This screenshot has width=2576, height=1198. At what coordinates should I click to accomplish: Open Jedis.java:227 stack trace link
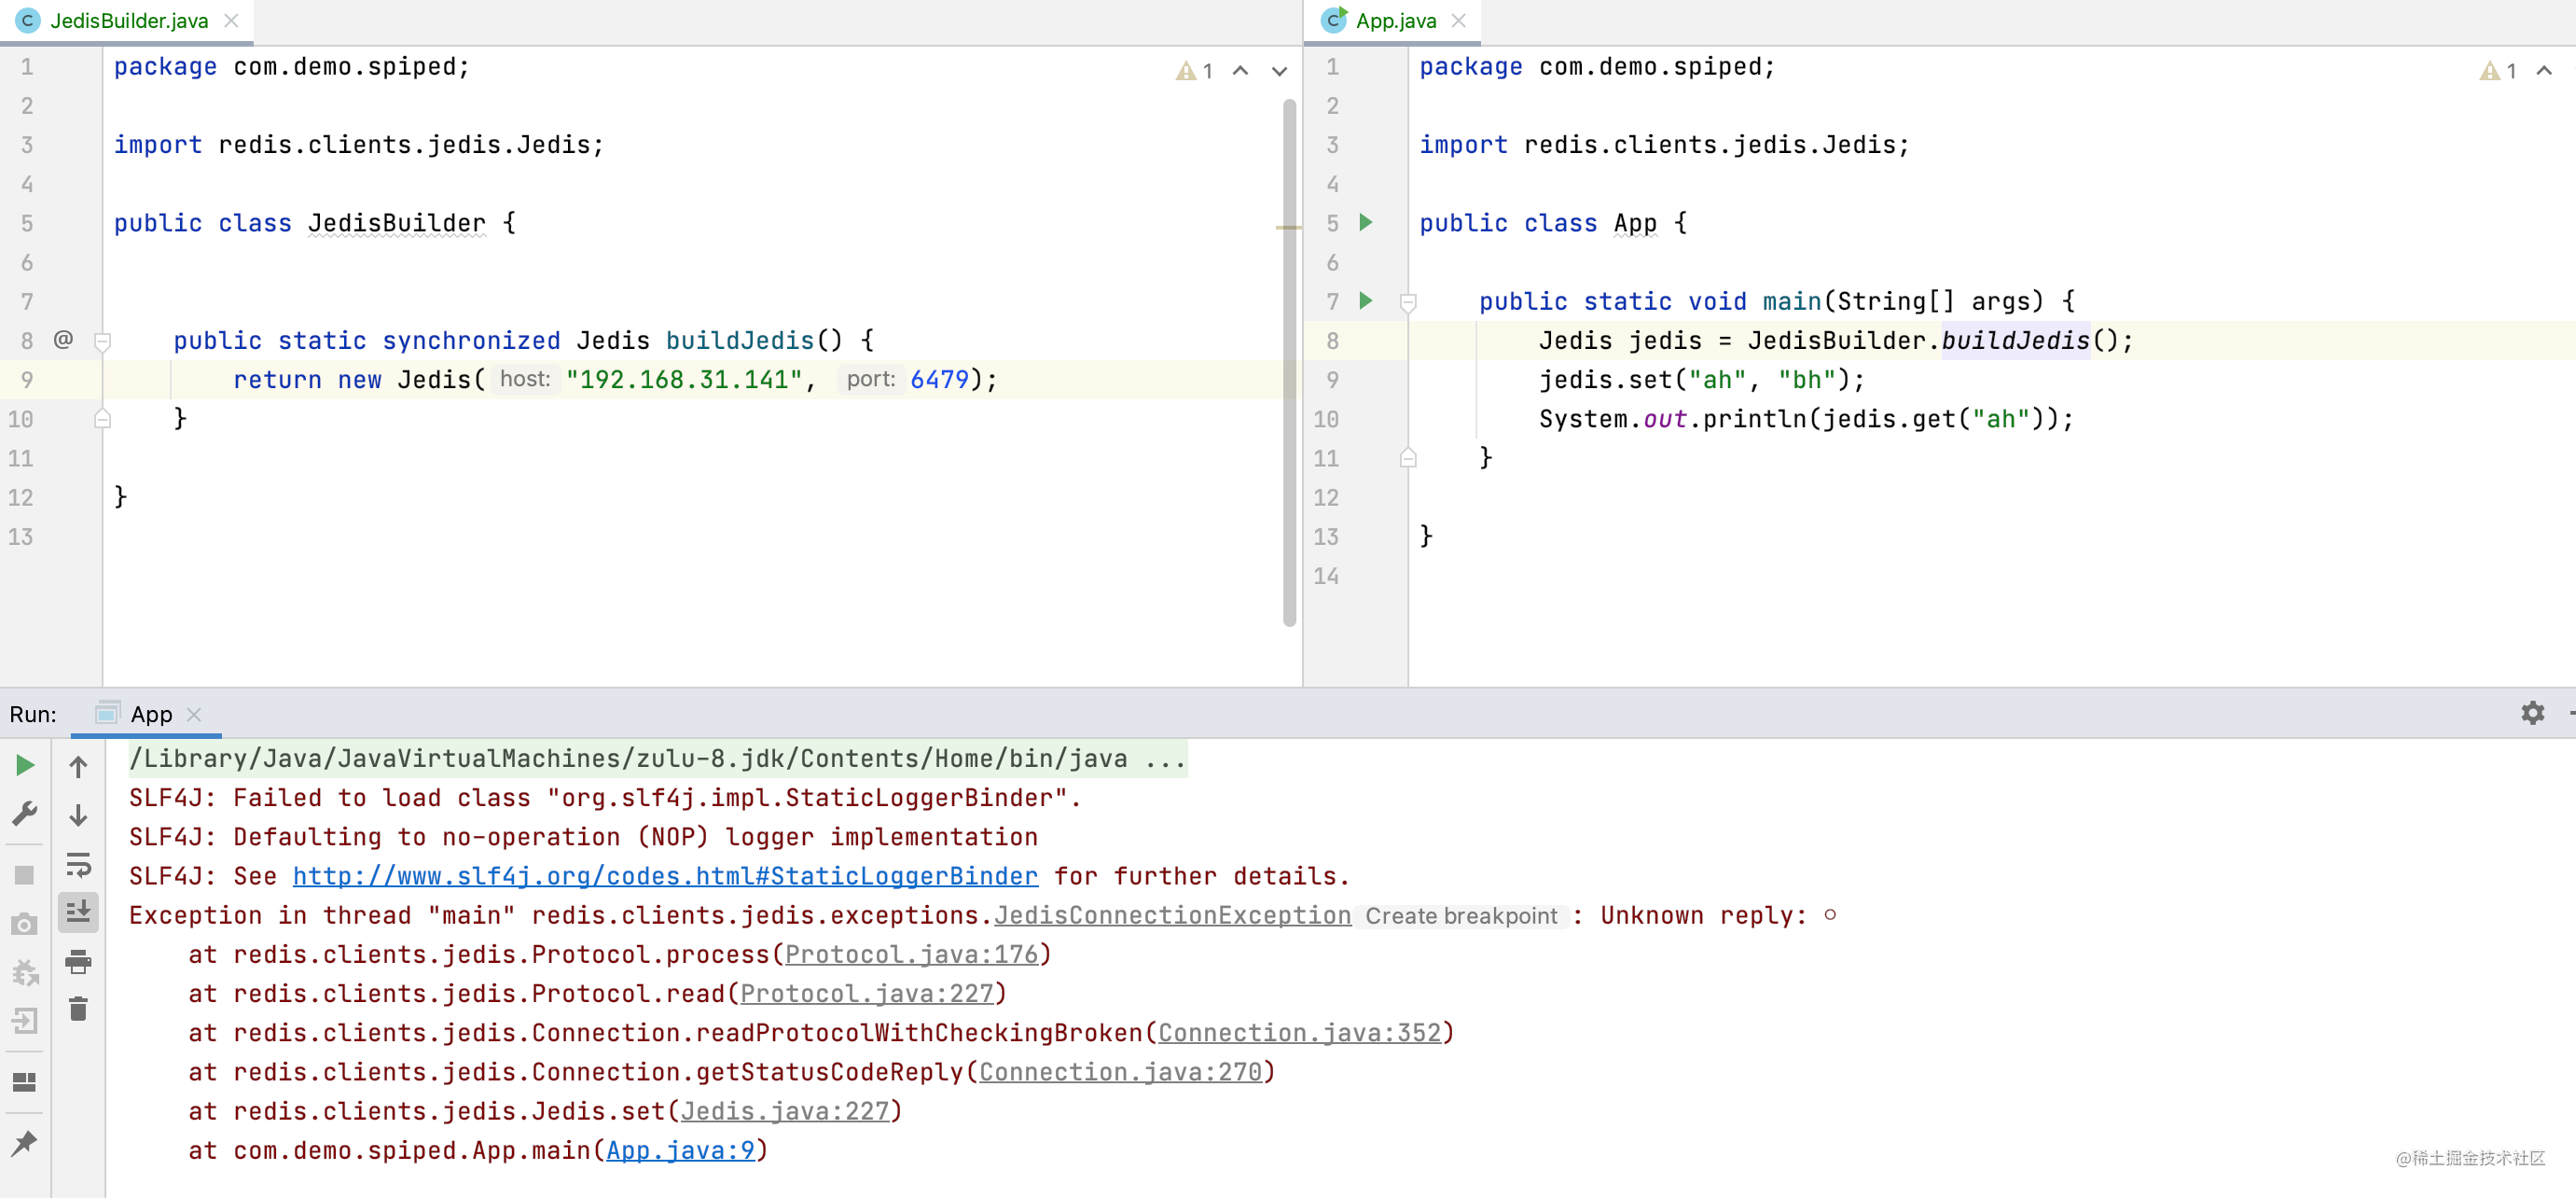click(784, 1111)
